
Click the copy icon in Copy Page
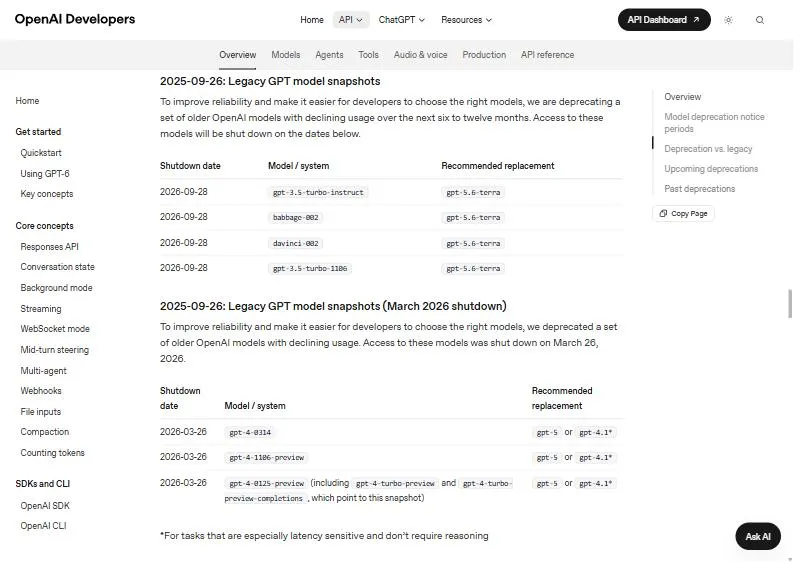(663, 213)
